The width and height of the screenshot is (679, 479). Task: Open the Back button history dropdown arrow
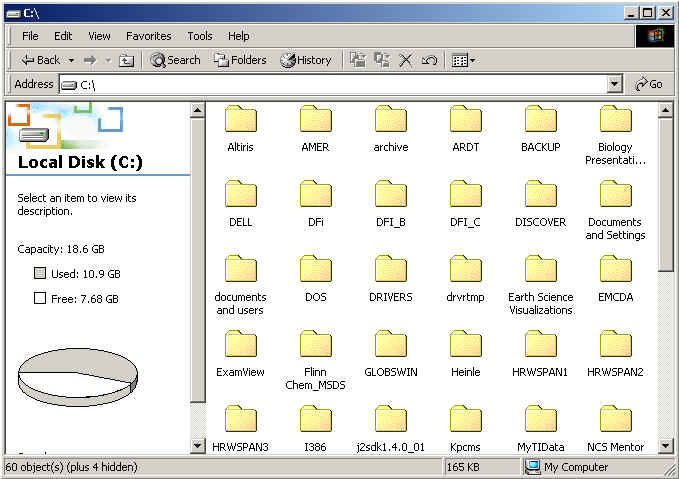click(x=70, y=60)
